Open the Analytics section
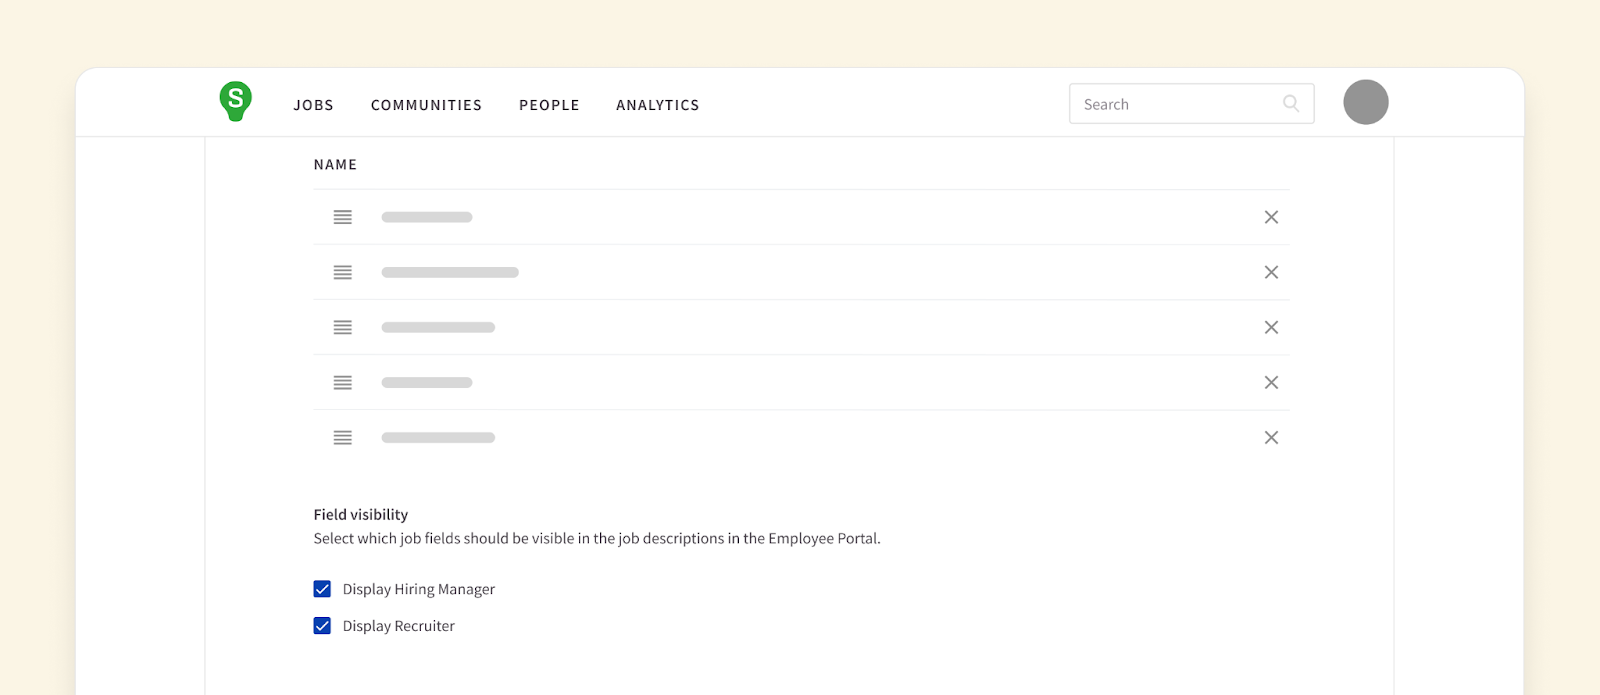 click(x=657, y=105)
